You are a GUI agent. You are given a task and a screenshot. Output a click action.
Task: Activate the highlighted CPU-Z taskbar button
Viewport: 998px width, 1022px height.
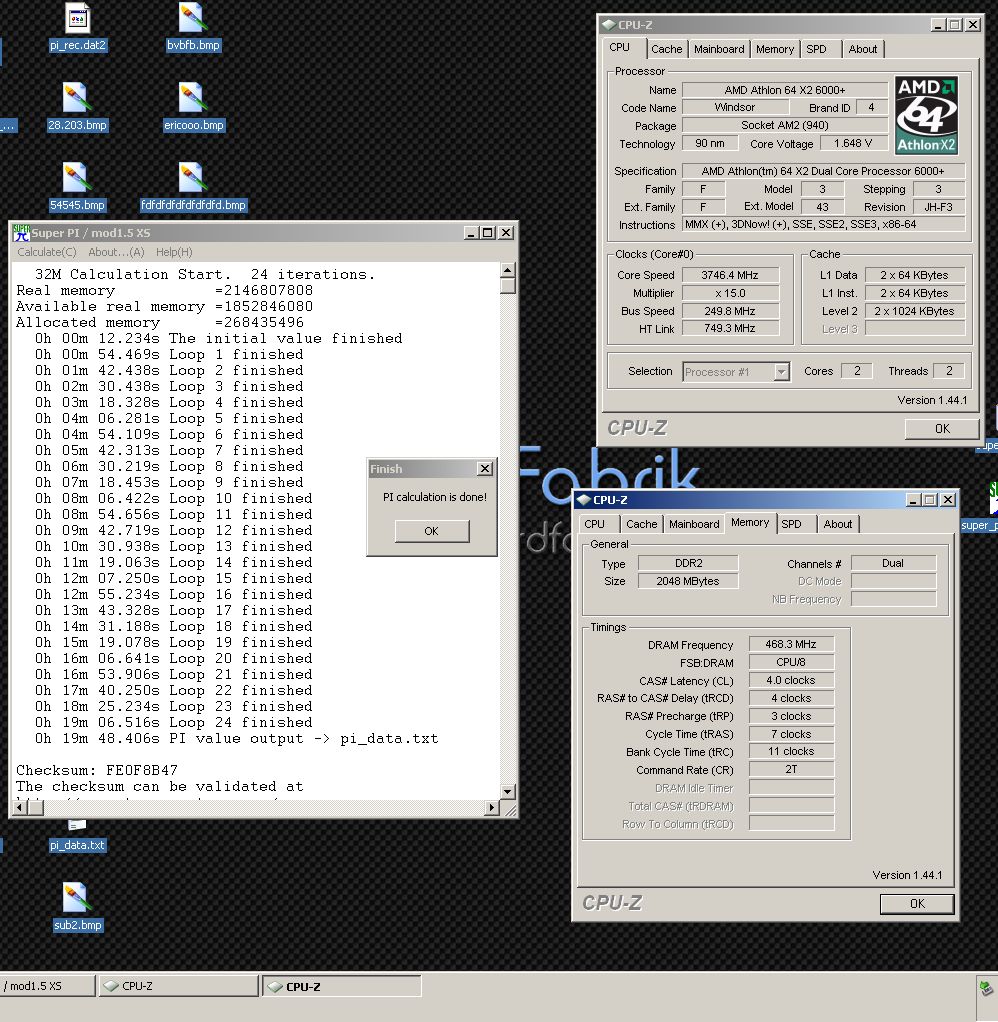(x=342, y=986)
